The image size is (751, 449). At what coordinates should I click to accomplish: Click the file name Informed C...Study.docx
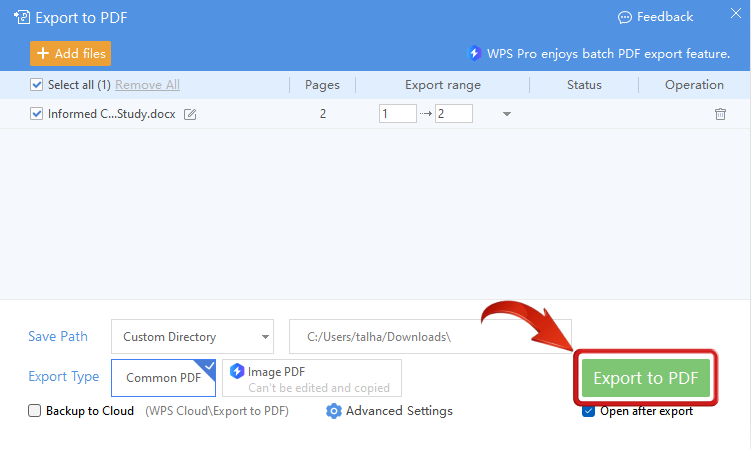click(112, 114)
